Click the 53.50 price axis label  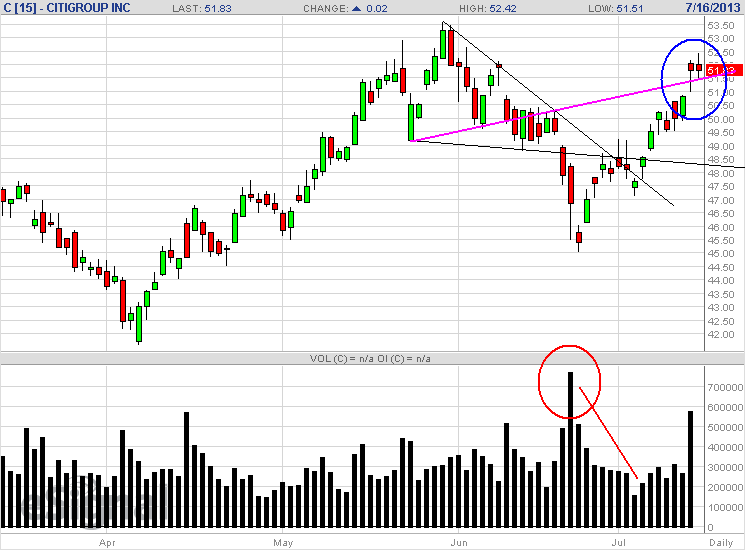coord(721,25)
